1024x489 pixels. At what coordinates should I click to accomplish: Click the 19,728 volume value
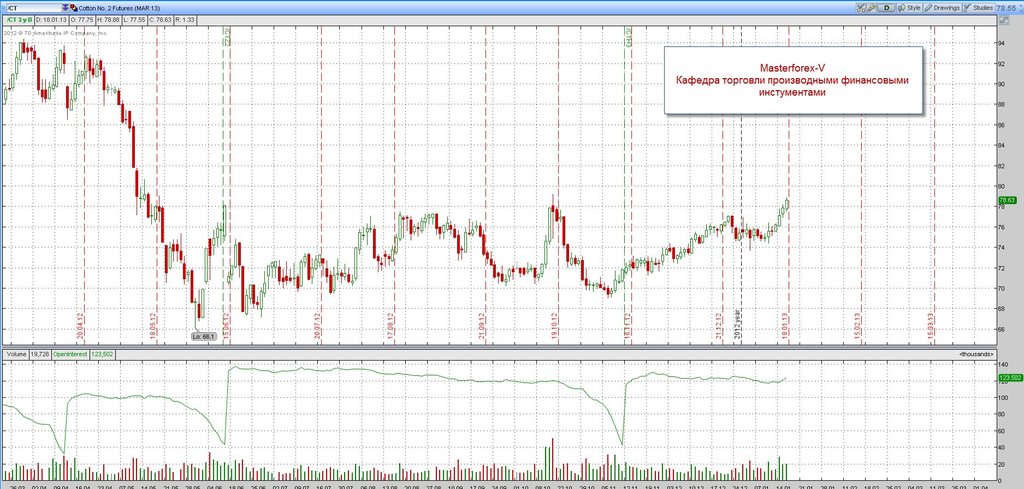click(40, 353)
